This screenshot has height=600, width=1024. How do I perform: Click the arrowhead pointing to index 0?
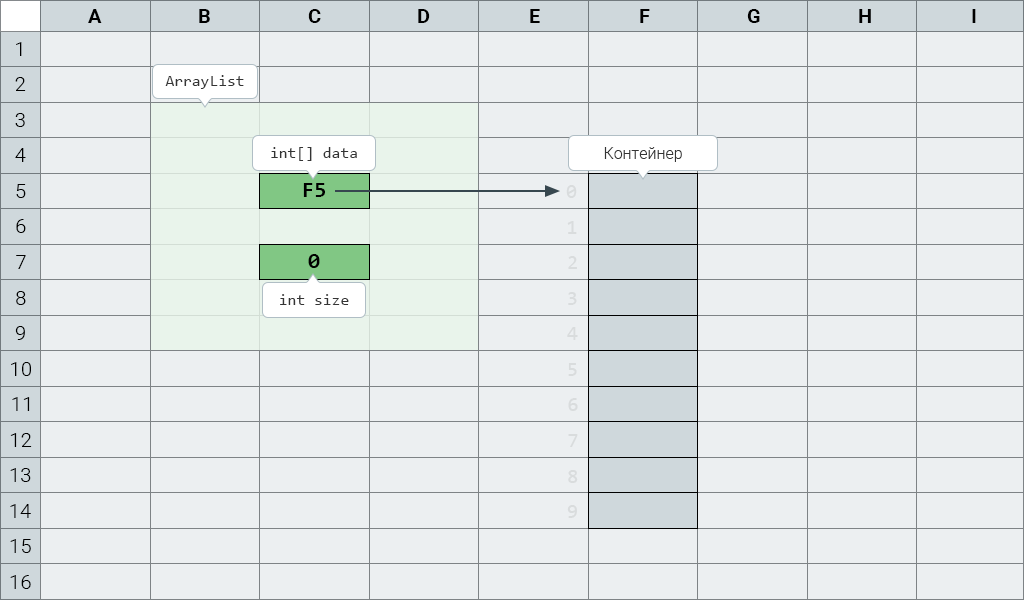(x=552, y=191)
